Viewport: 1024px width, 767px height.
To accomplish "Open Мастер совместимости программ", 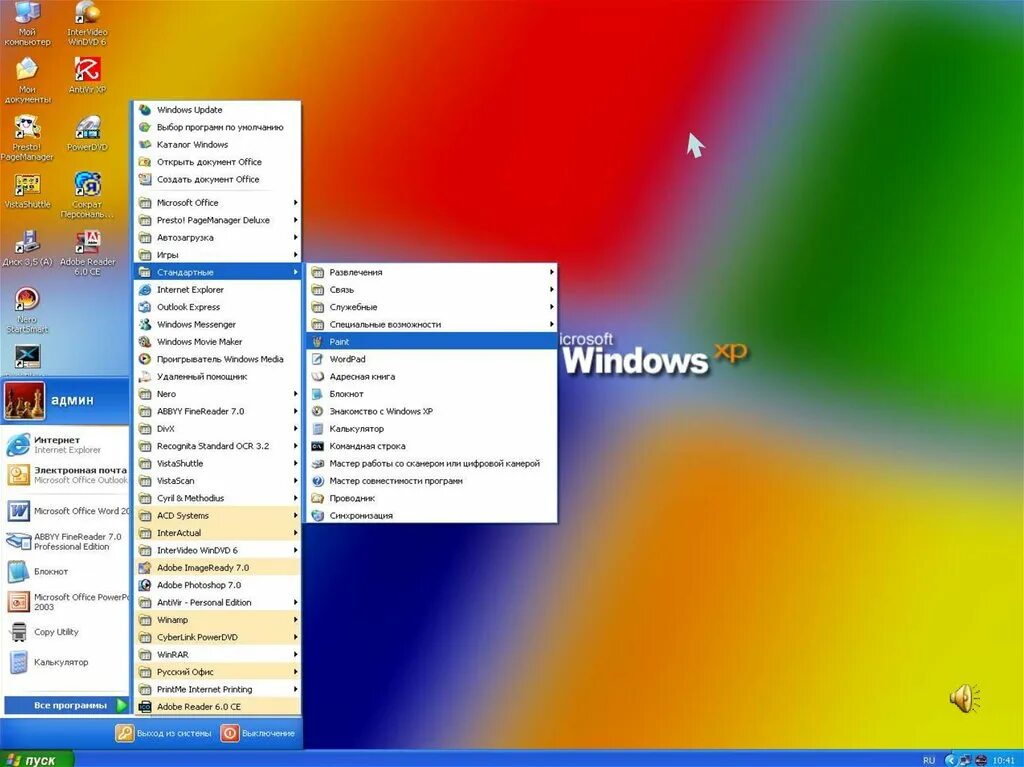I will click(432, 481).
